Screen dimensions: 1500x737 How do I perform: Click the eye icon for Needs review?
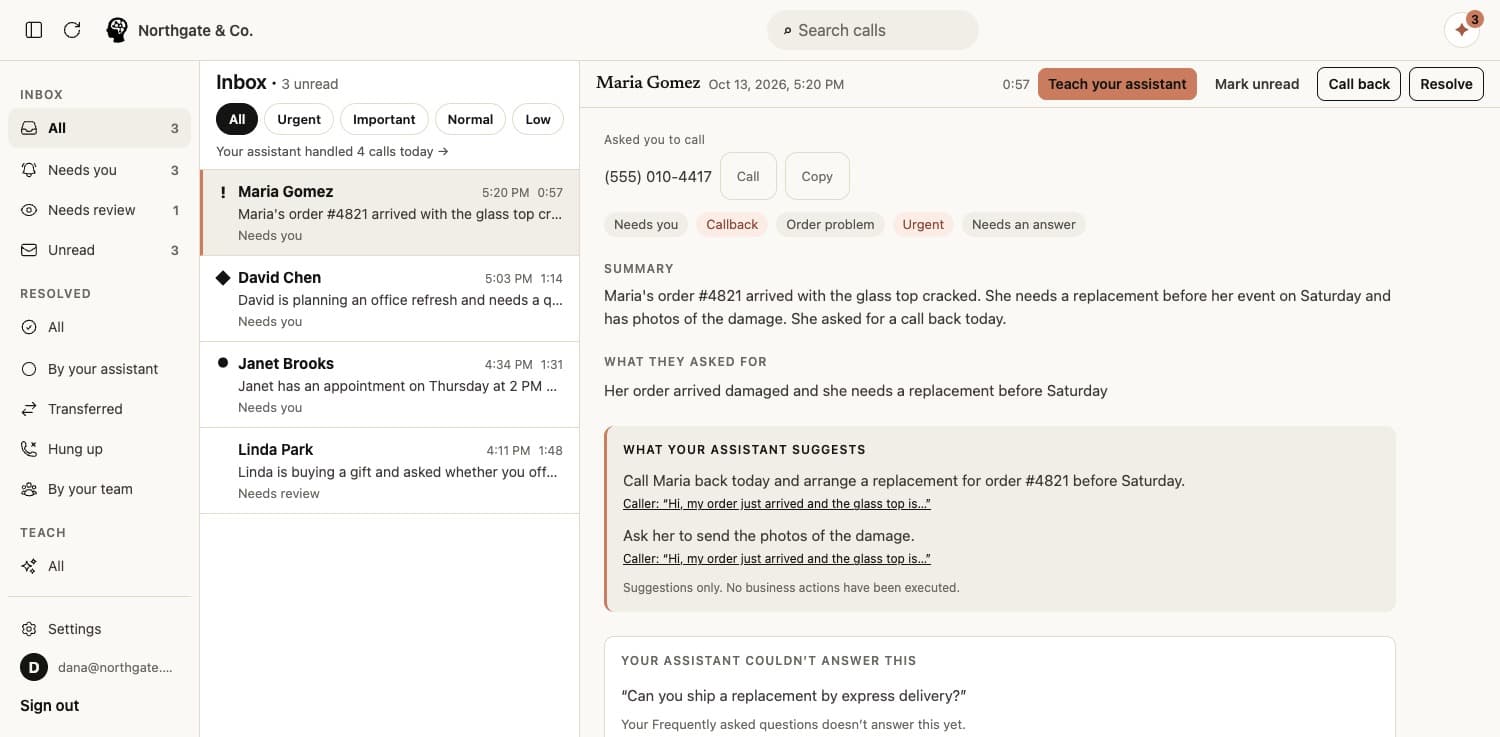pos(29,210)
